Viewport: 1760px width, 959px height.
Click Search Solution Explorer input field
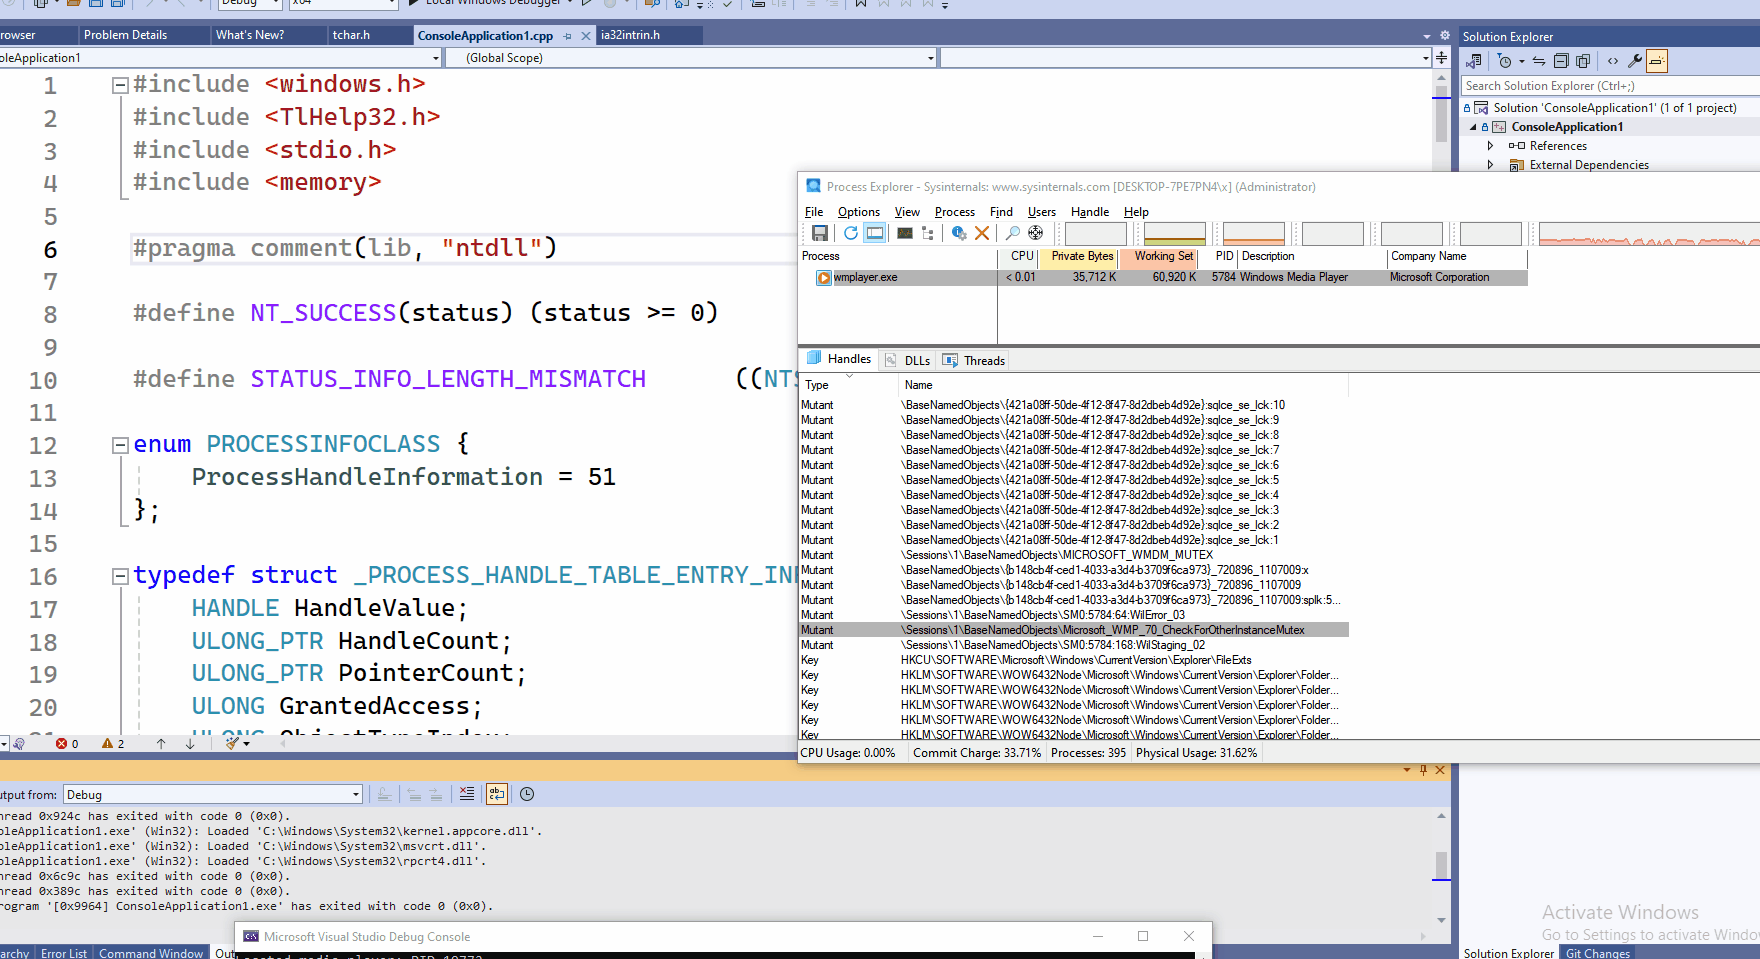(x=1609, y=86)
